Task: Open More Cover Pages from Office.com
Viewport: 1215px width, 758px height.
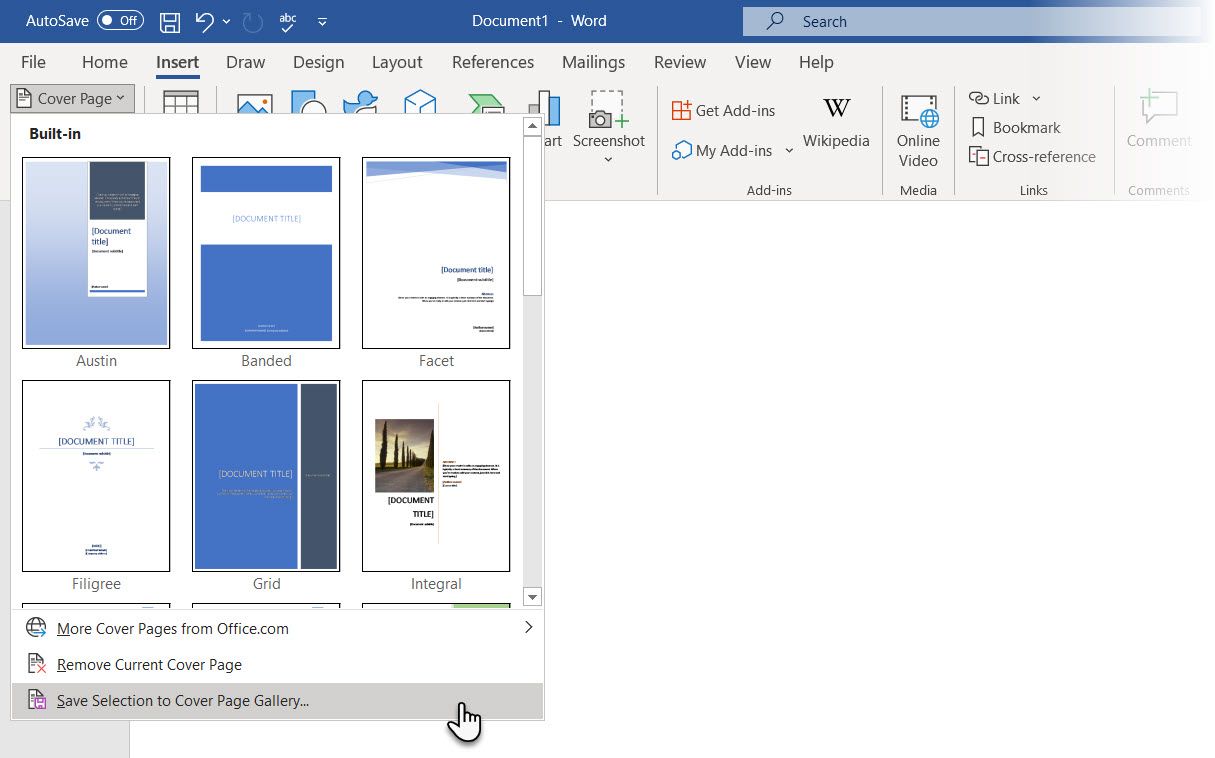Action: 173,629
